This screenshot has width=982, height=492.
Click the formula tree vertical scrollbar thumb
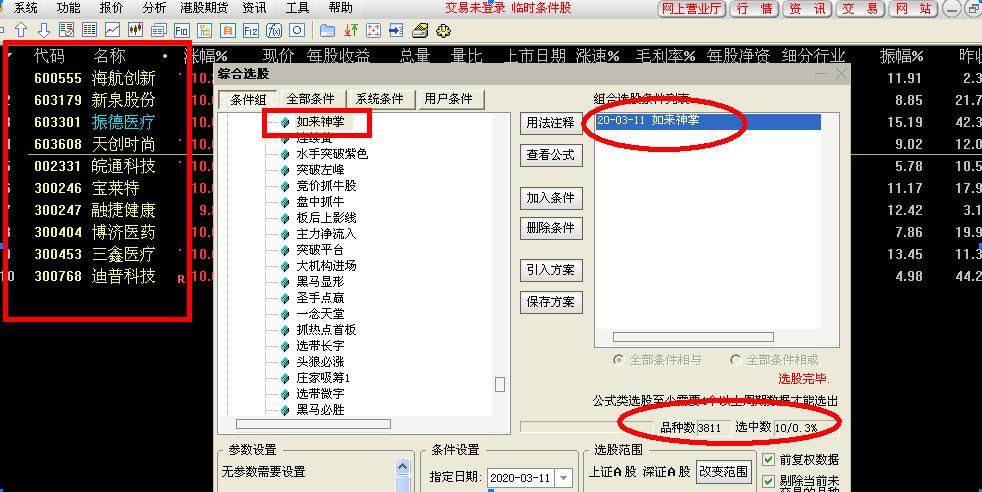pos(500,384)
